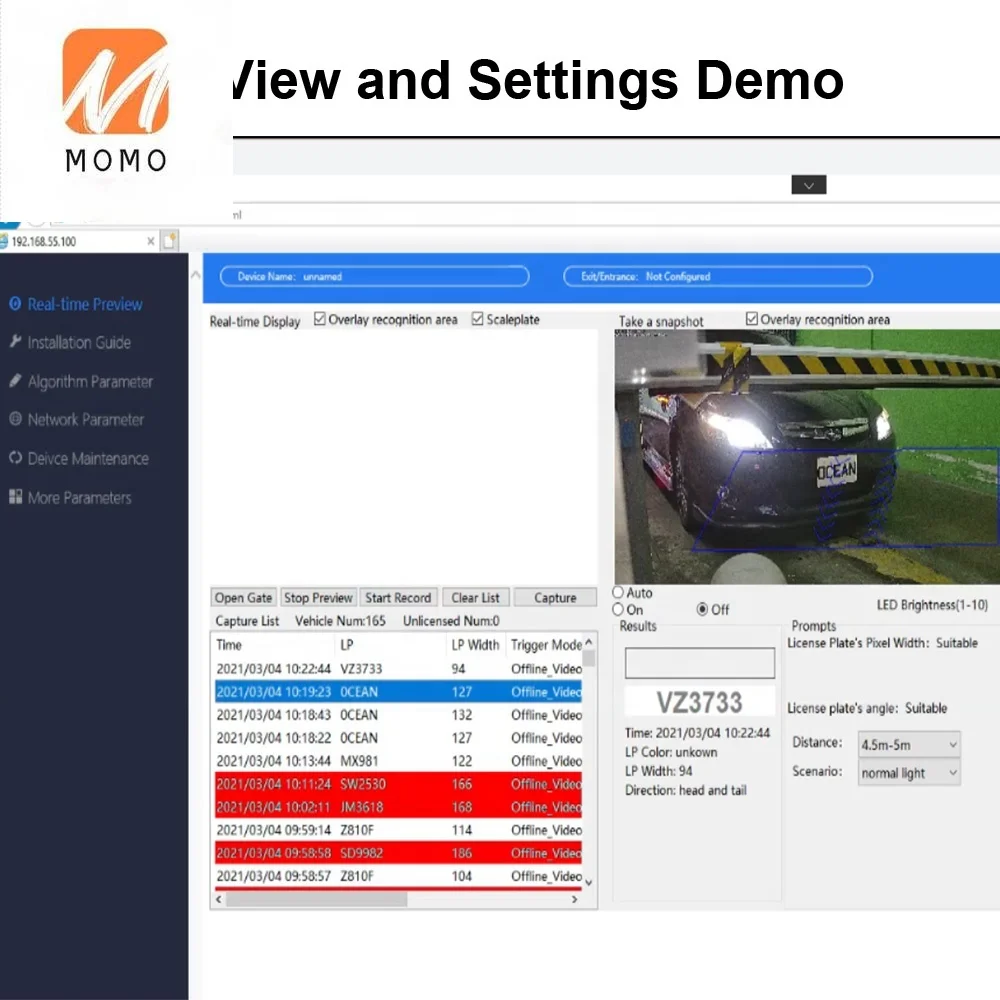
Task: Click the dark dropdown chevron at top
Action: click(809, 185)
